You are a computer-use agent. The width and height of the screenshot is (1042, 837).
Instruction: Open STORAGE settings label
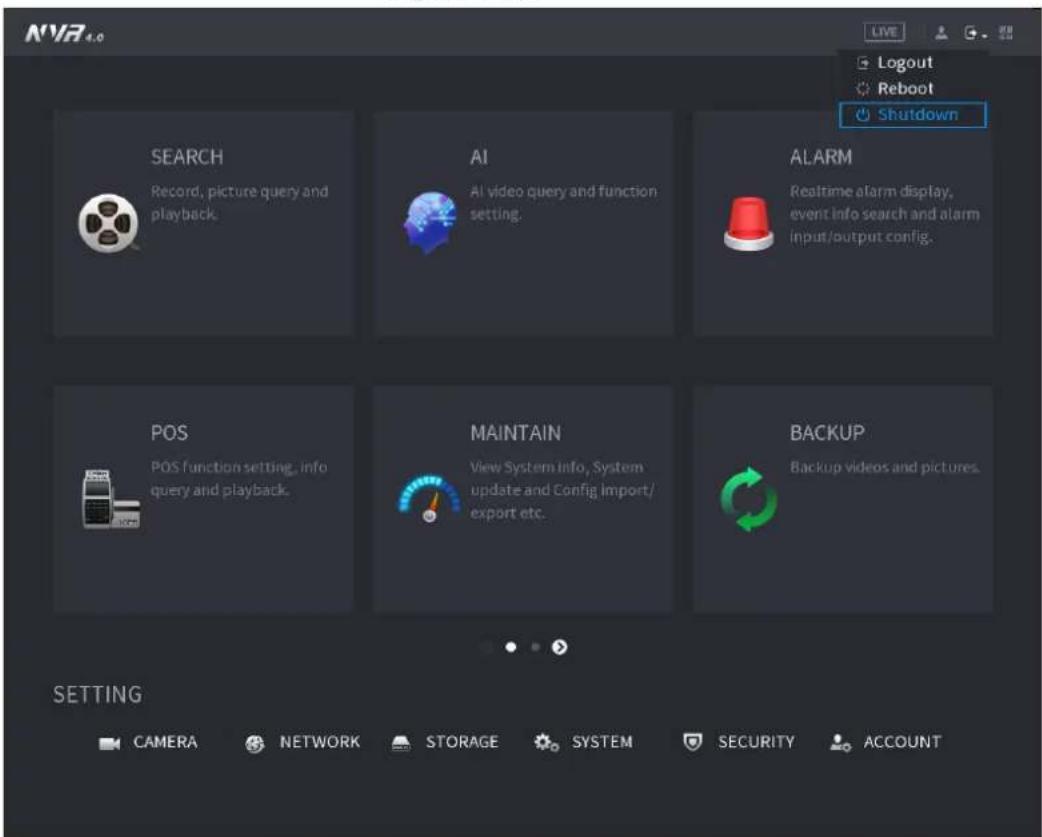(x=462, y=742)
